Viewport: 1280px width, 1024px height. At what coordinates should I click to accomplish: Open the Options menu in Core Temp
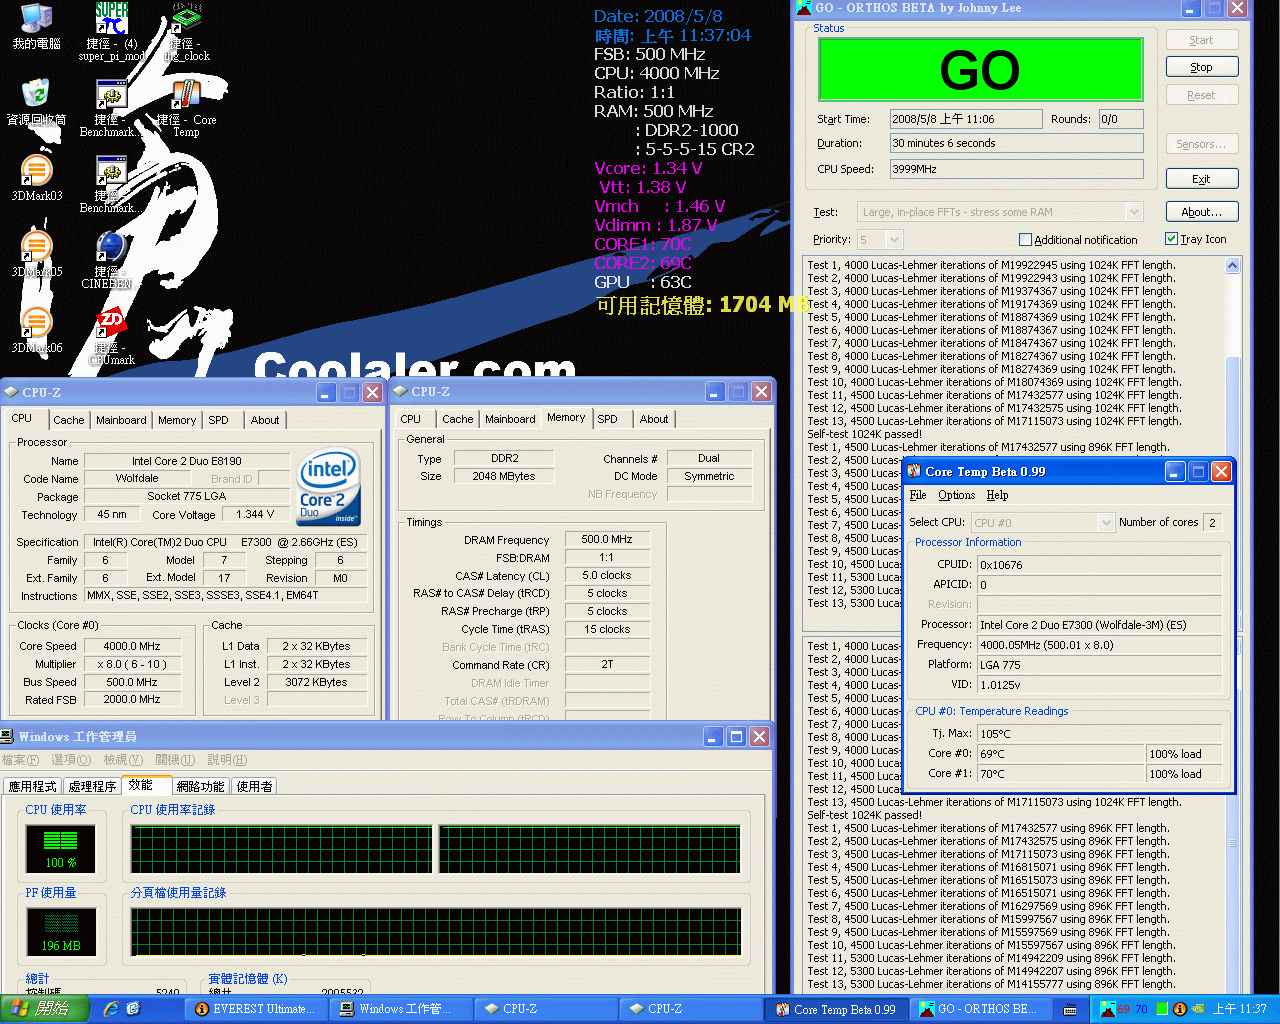(x=956, y=495)
